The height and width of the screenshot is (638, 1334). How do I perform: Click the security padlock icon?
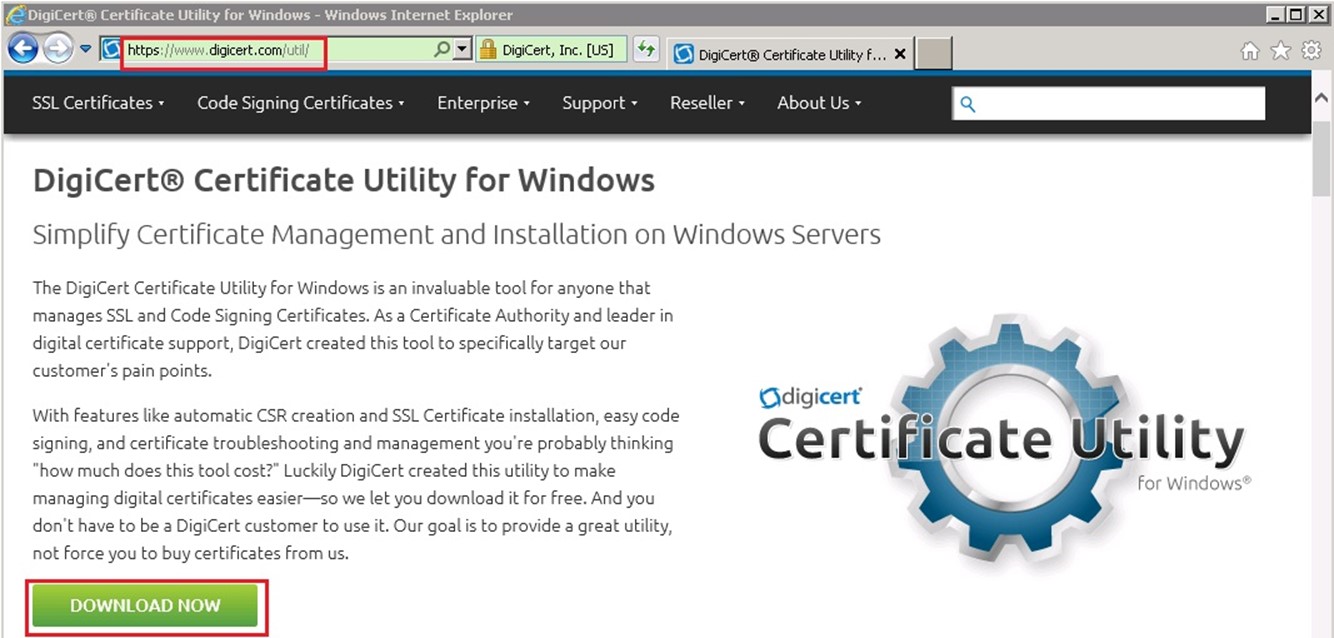(488, 49)
